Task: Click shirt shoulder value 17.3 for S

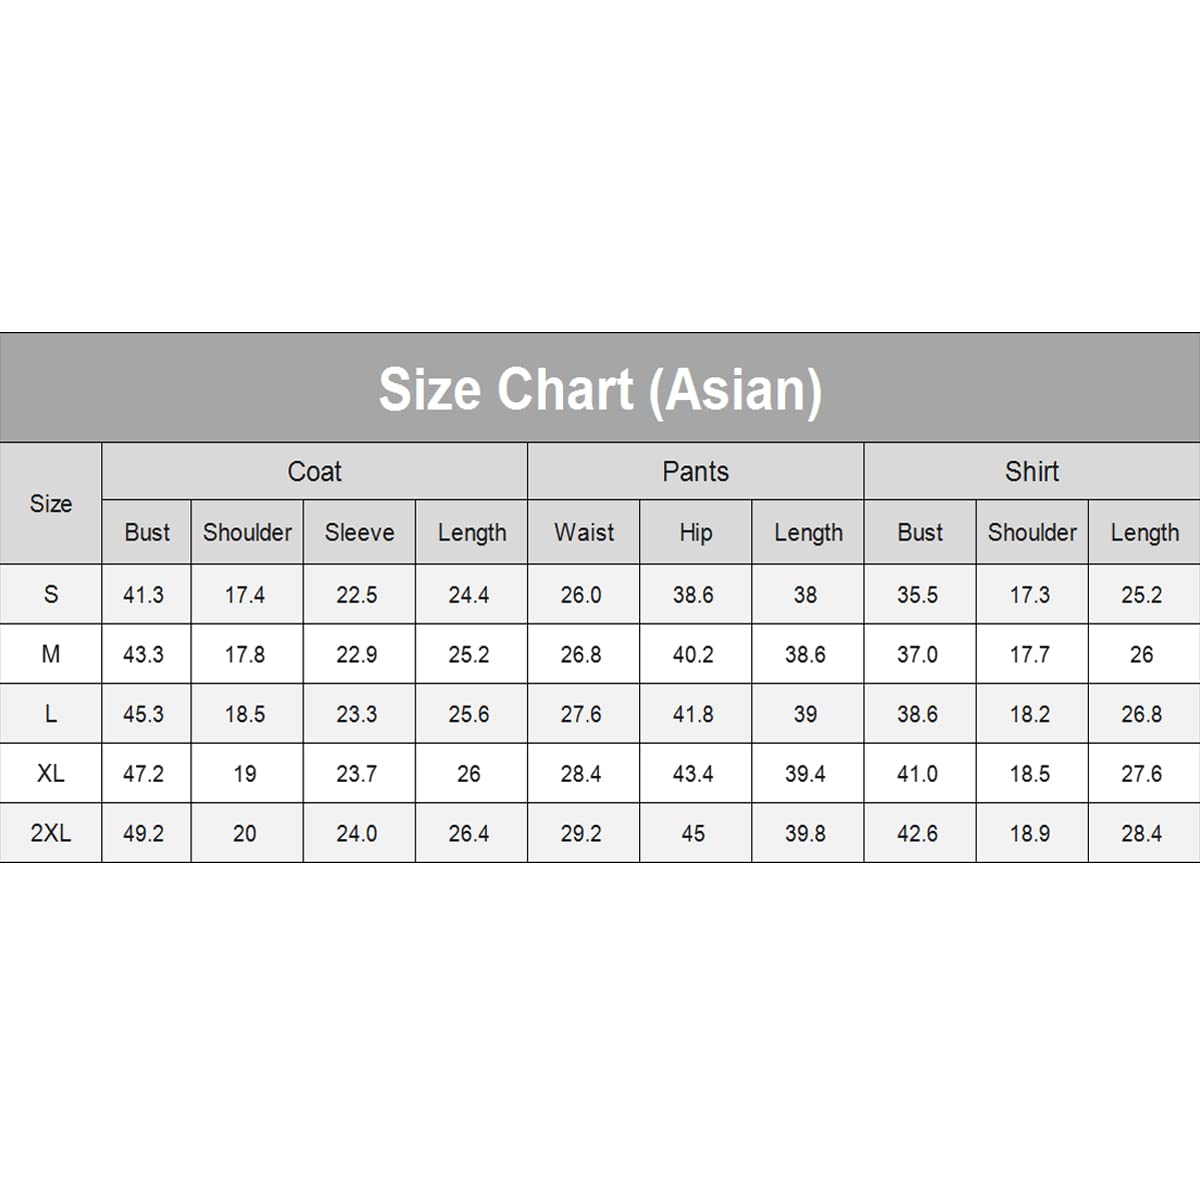Action: pos(1029,595)
